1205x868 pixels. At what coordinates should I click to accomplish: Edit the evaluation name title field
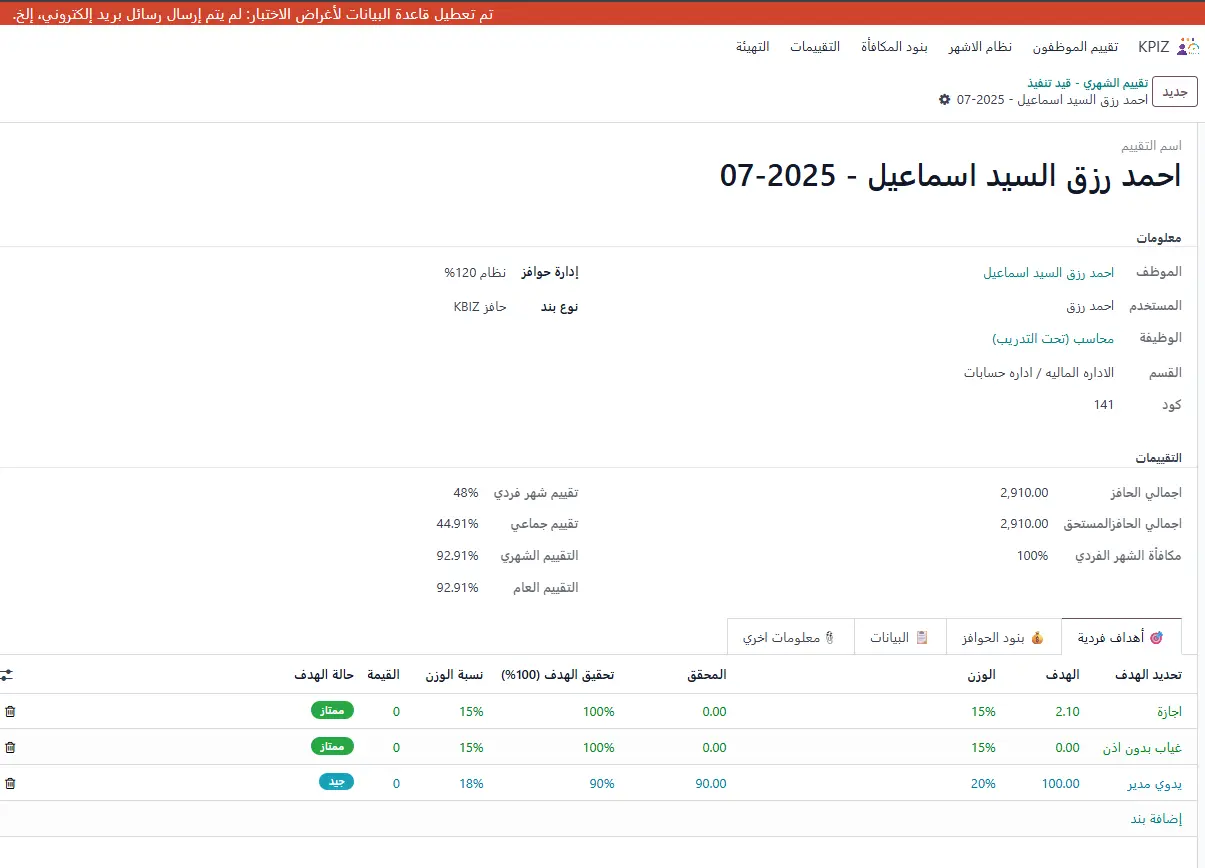pos(950,176)
